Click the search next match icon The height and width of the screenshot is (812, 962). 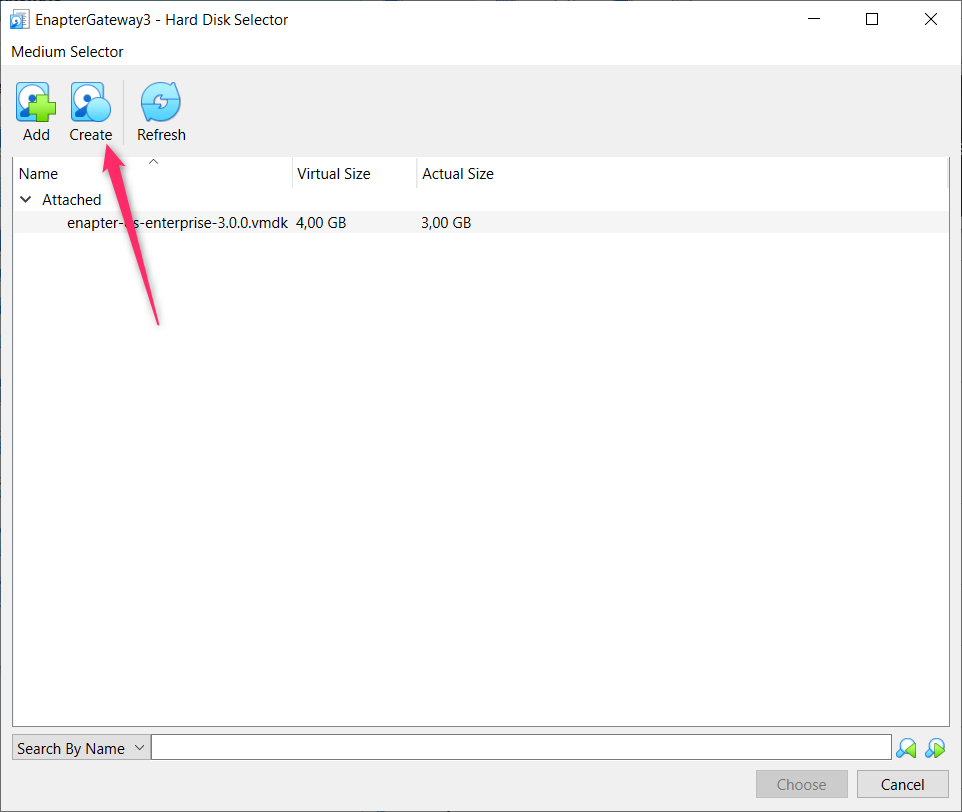[936, 747]
